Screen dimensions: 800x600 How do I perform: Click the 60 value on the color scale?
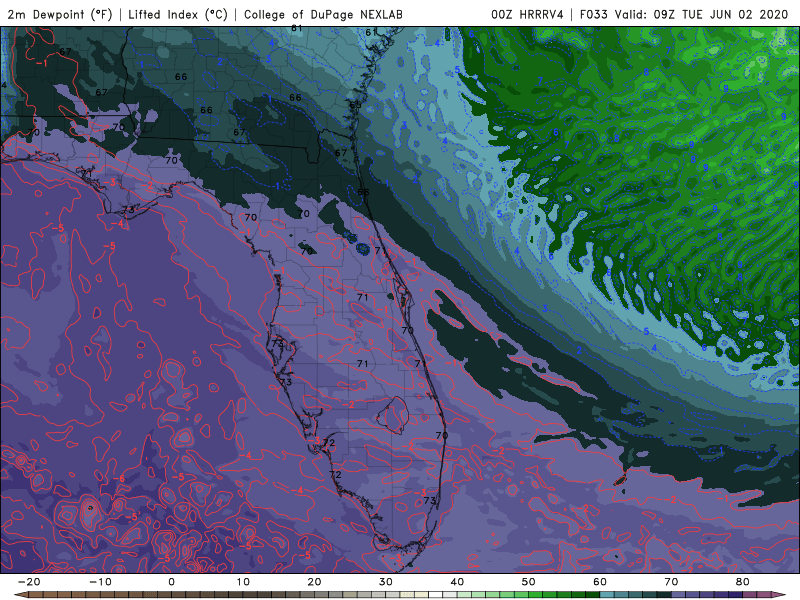pyautogui.click(x=600, y=582)
